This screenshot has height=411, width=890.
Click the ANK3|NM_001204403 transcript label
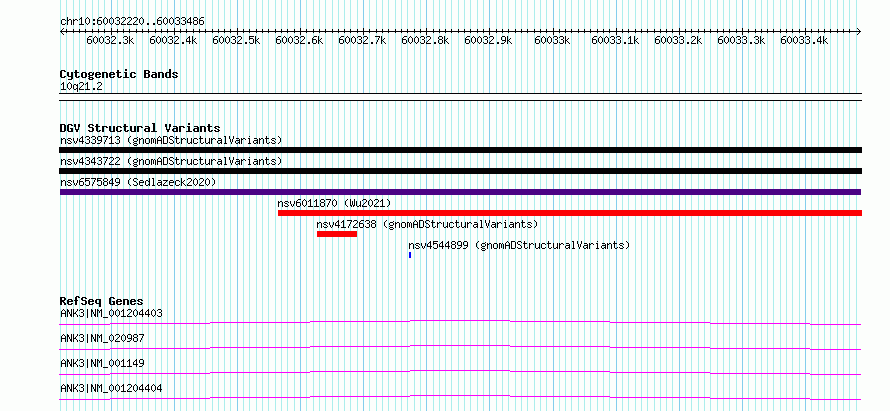111,313
